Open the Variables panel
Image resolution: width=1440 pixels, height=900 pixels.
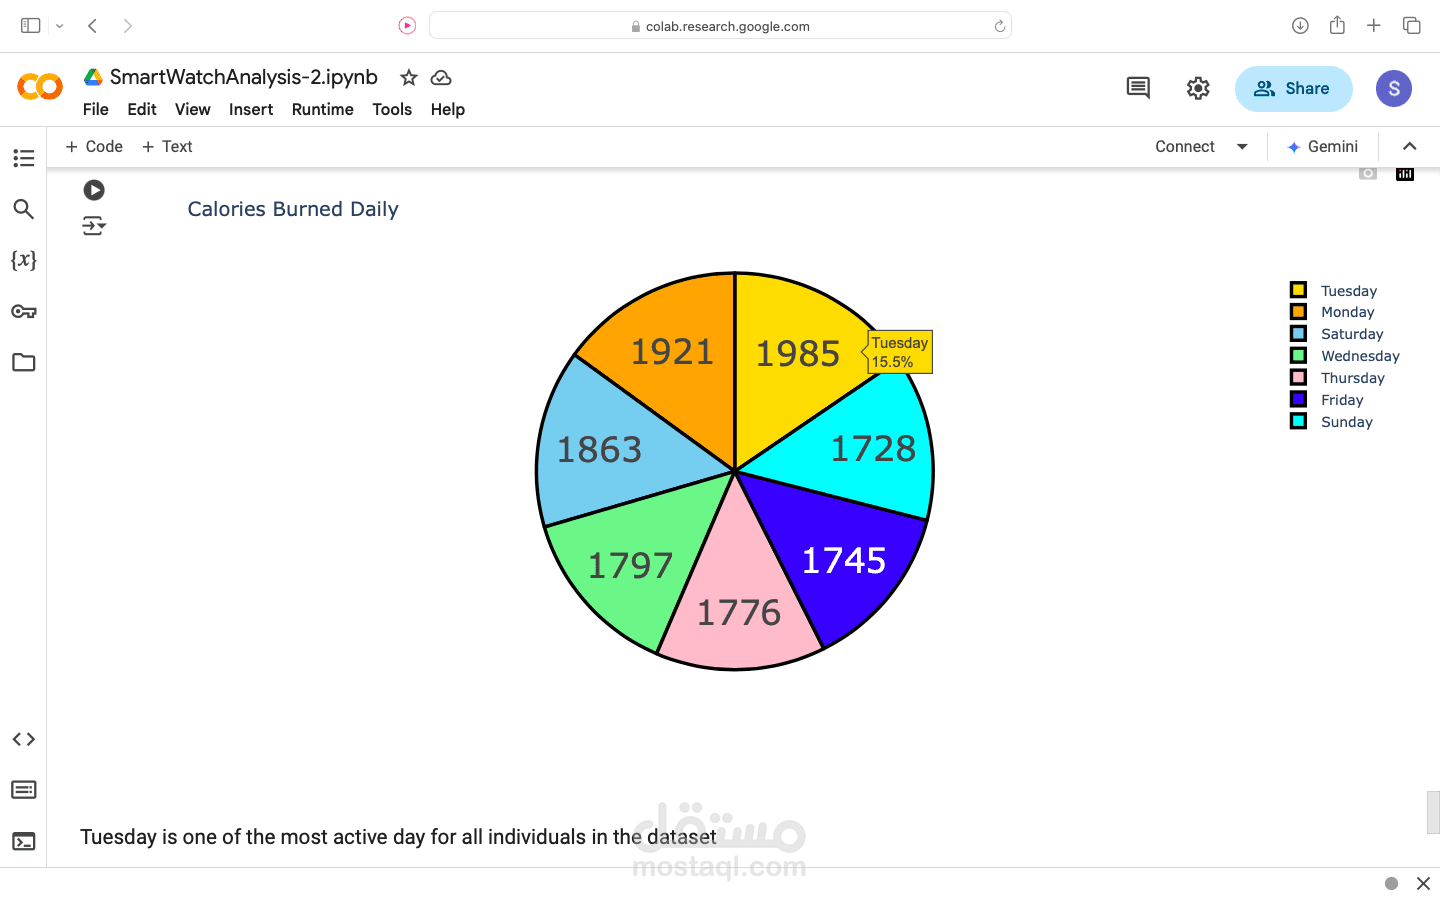tap(24, 260)
